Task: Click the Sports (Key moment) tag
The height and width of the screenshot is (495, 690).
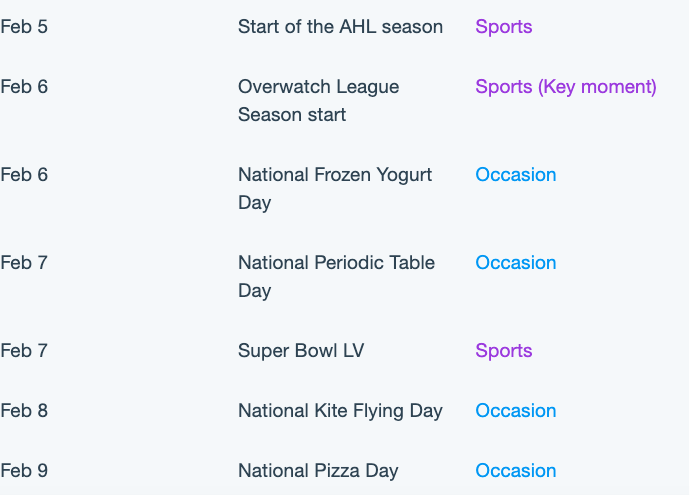Action: point(566,87)
